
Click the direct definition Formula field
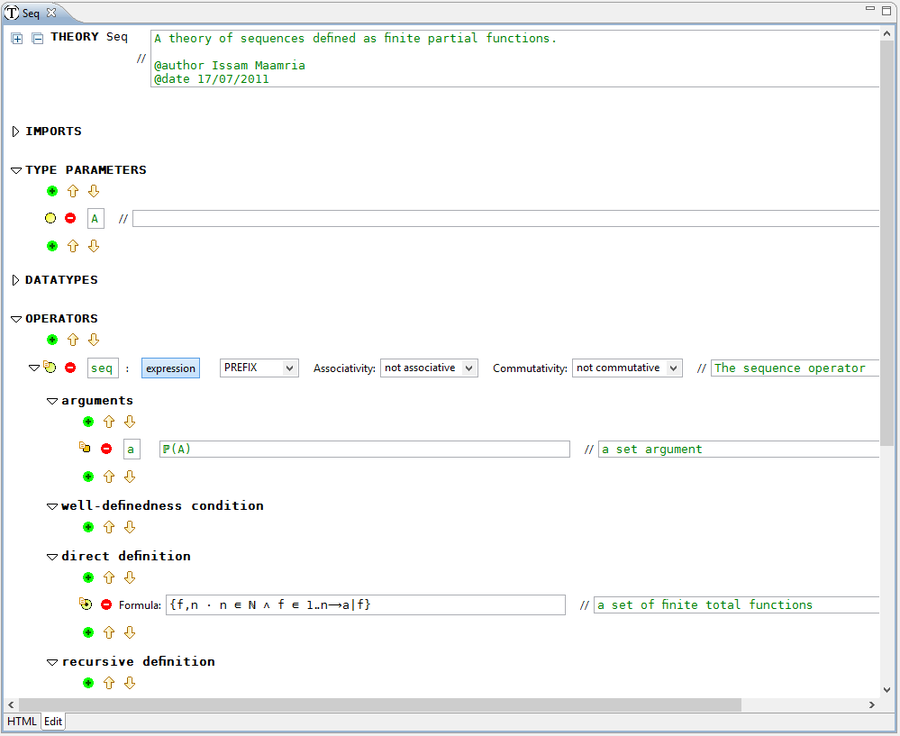point(366,605)
